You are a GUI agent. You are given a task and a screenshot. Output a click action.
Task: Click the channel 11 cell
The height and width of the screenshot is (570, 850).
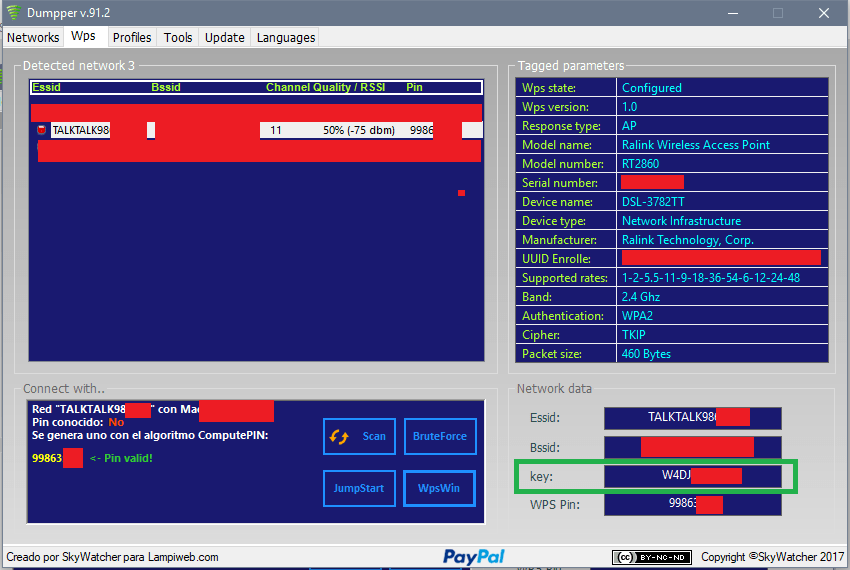(275, 130)
